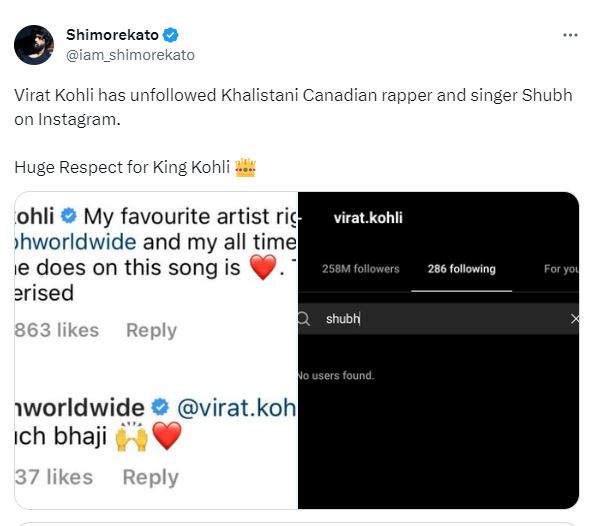Click the 863 likes count
593x526 pixels.
[57, 330]
